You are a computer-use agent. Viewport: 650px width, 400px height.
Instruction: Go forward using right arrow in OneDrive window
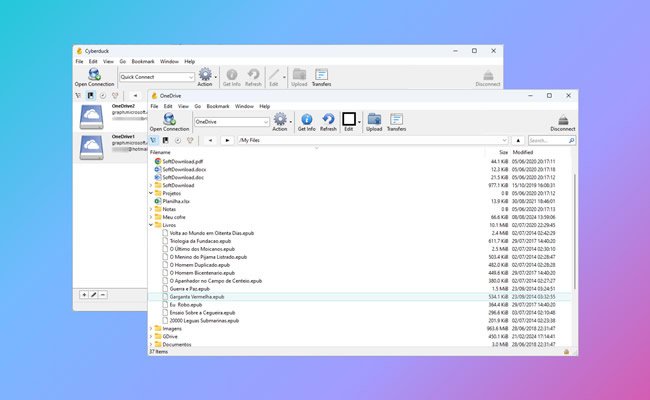click(x=227, y=140)
